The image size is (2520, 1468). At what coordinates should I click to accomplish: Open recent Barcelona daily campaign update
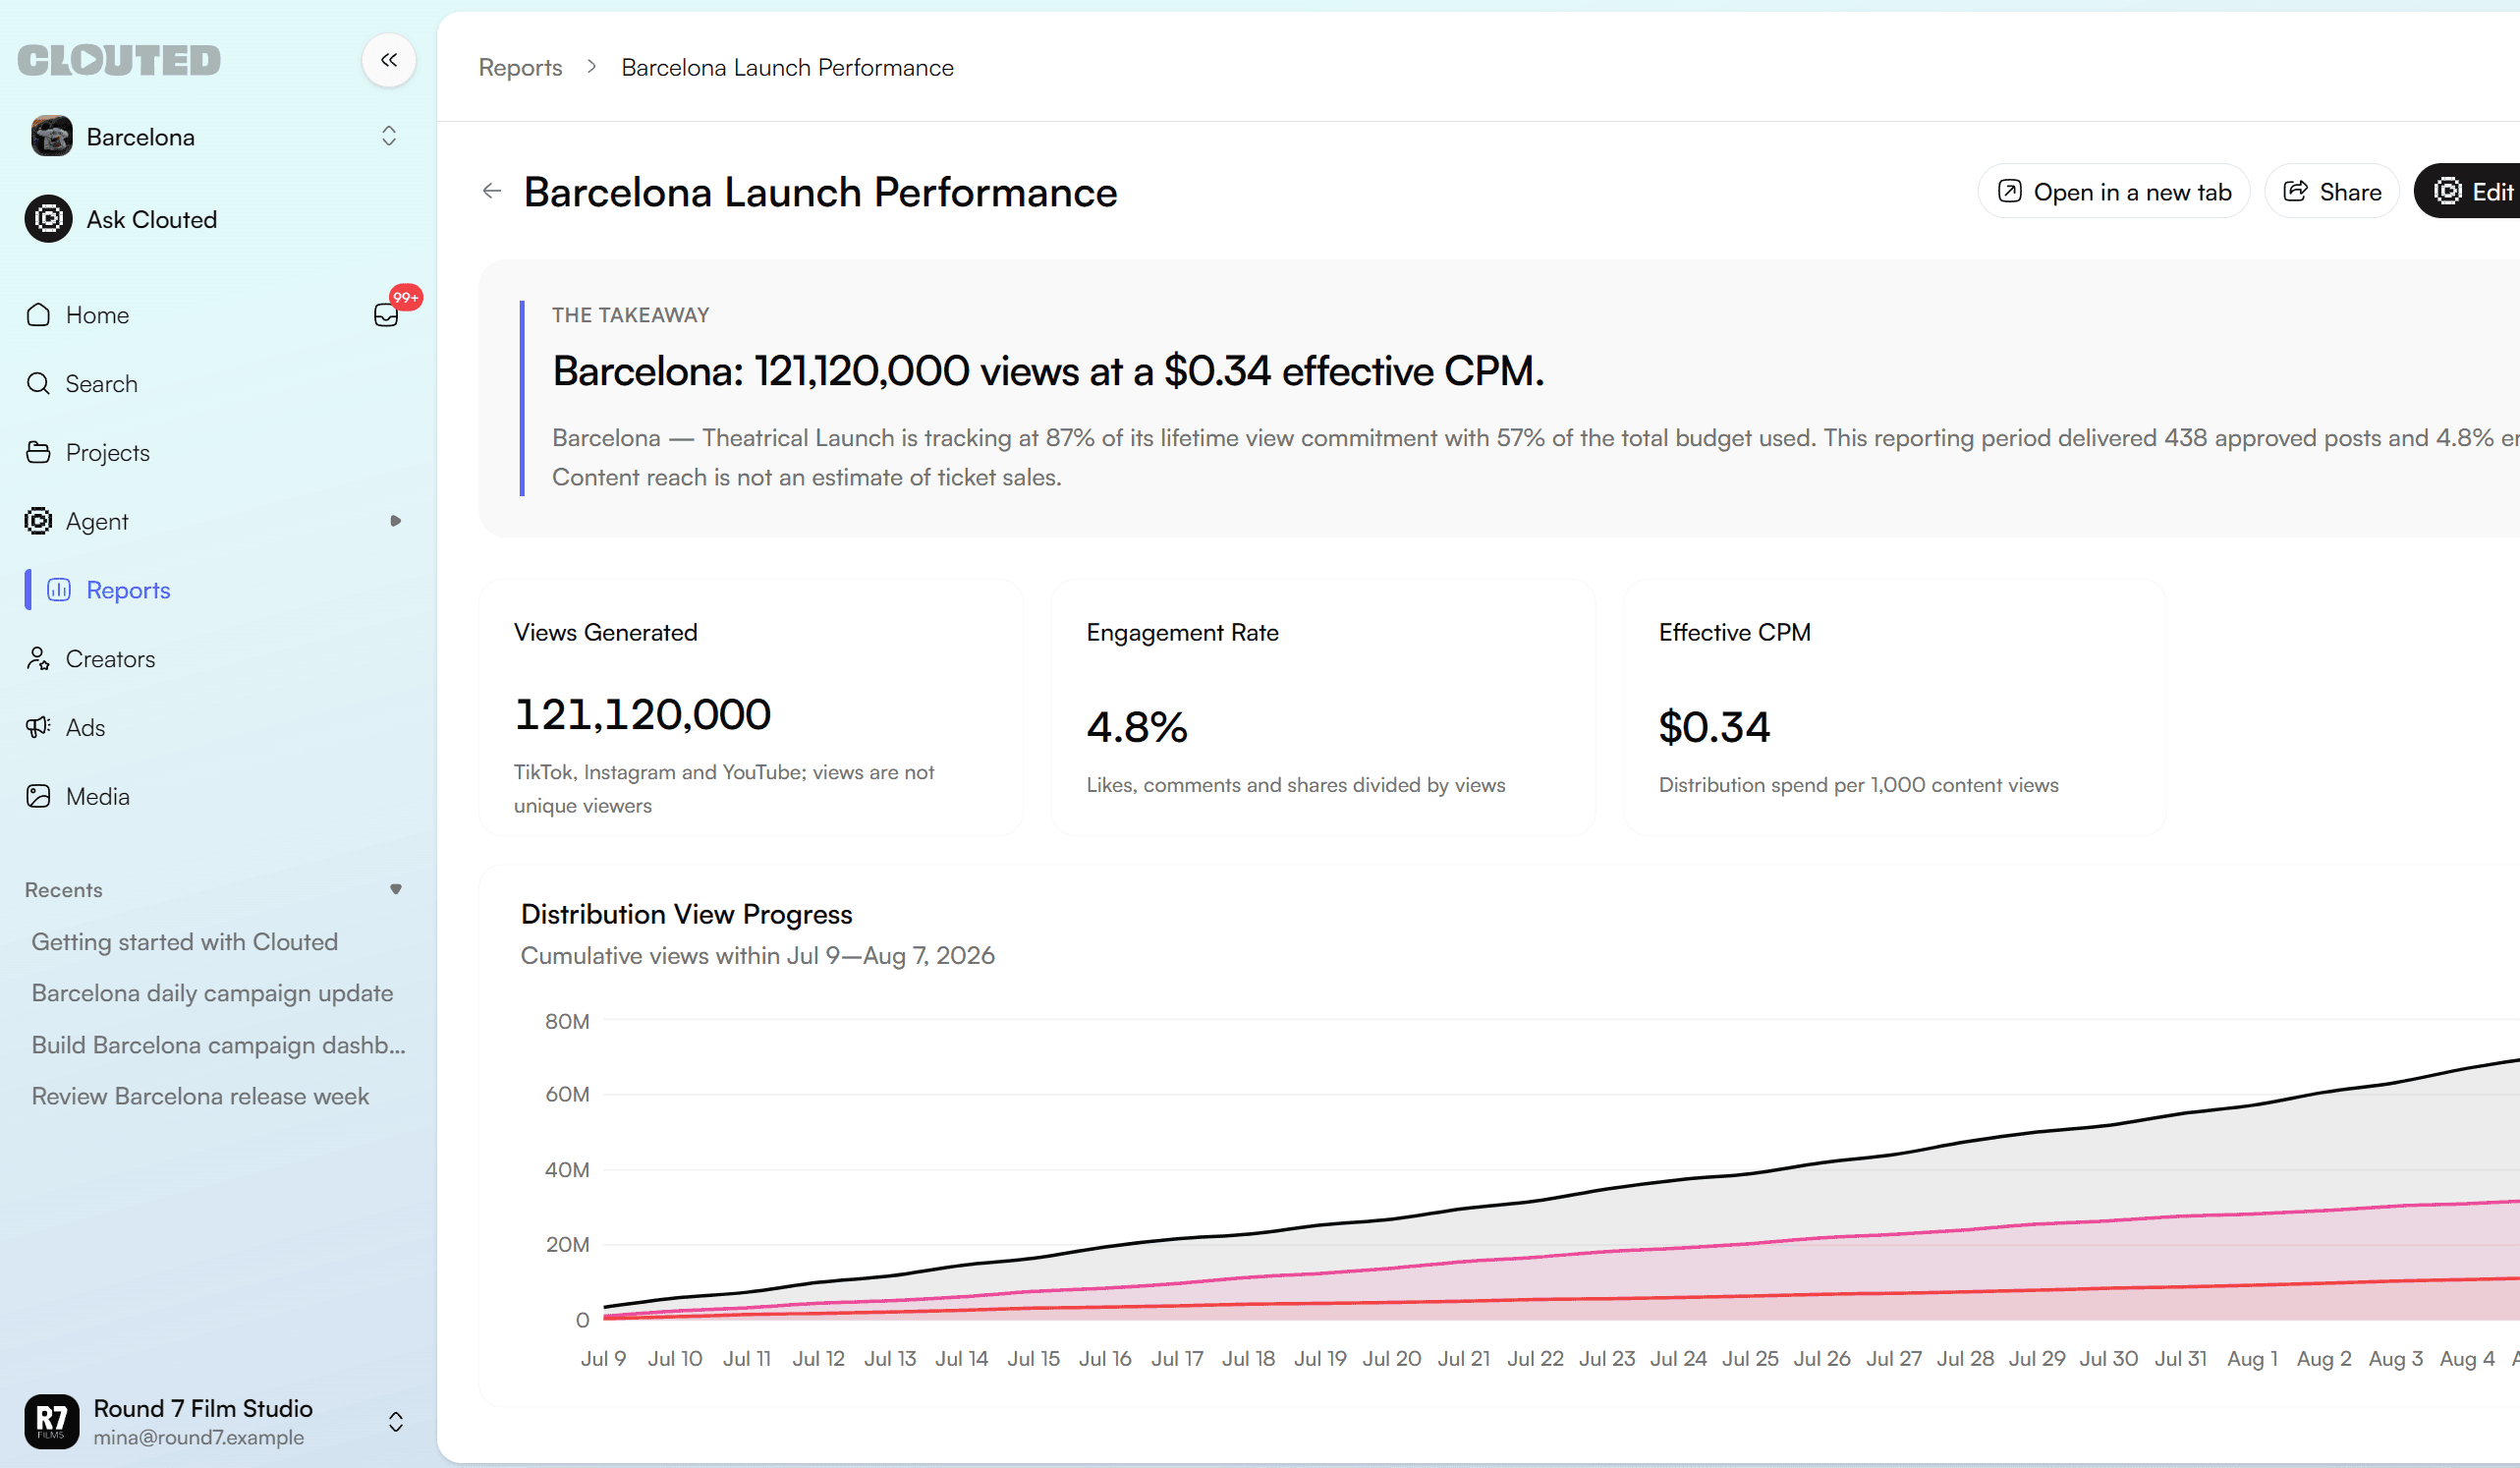click(x=212, y=993)
